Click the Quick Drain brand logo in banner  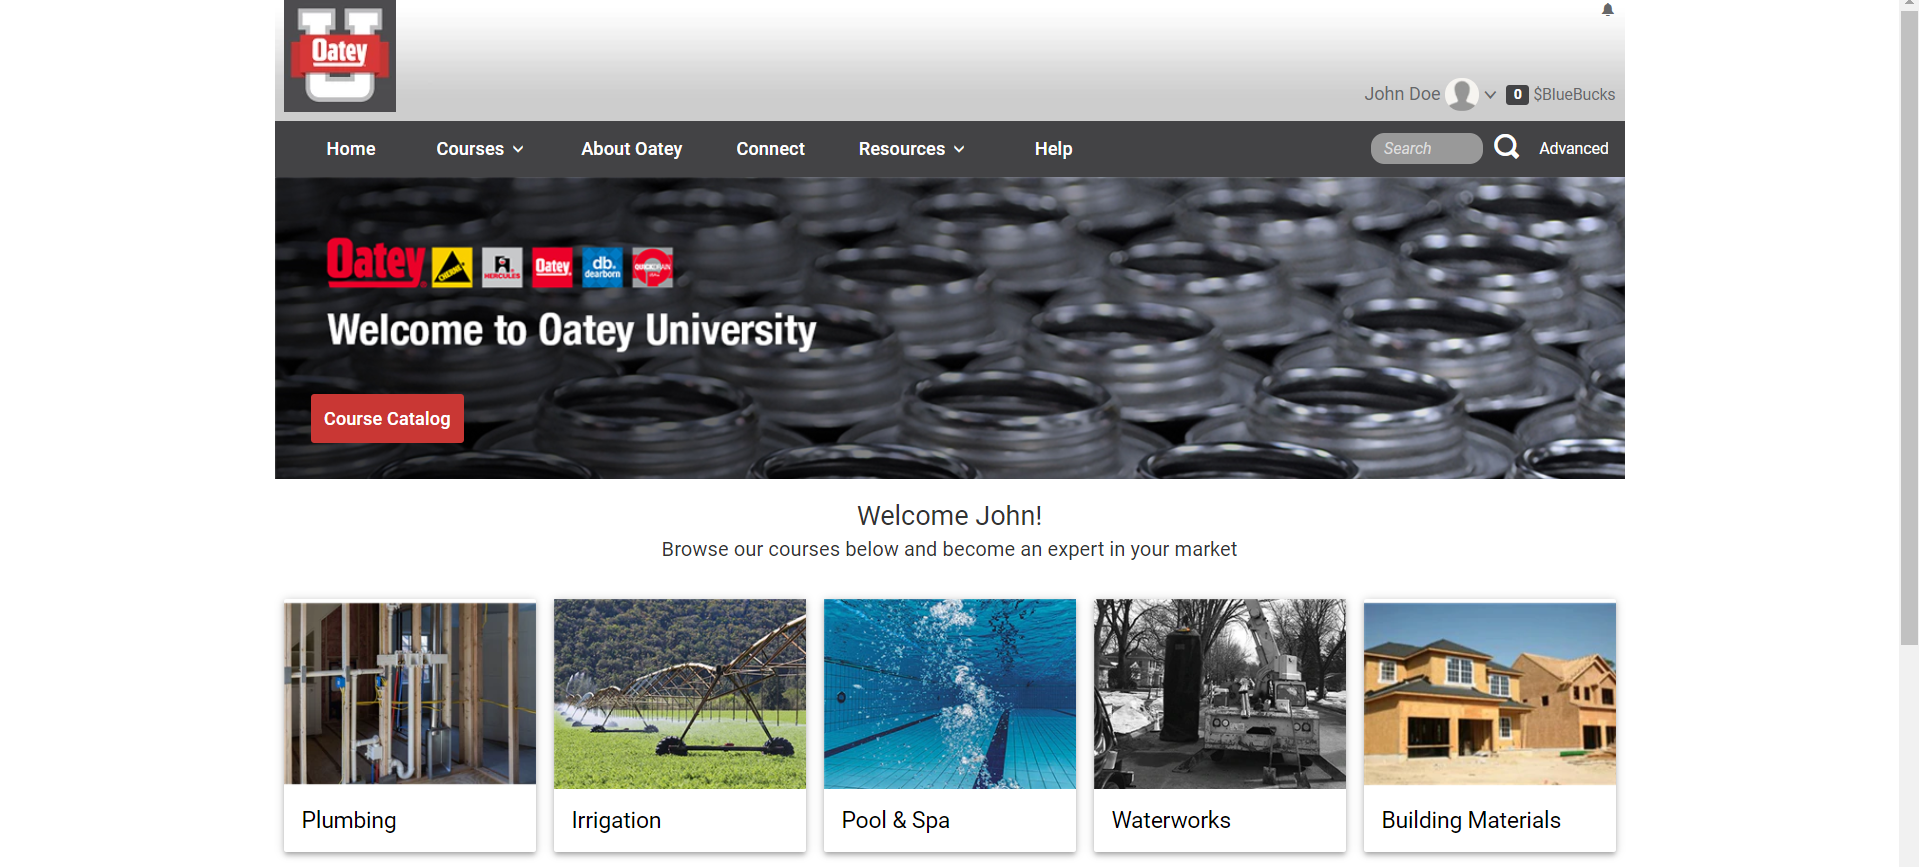[652, 268]
